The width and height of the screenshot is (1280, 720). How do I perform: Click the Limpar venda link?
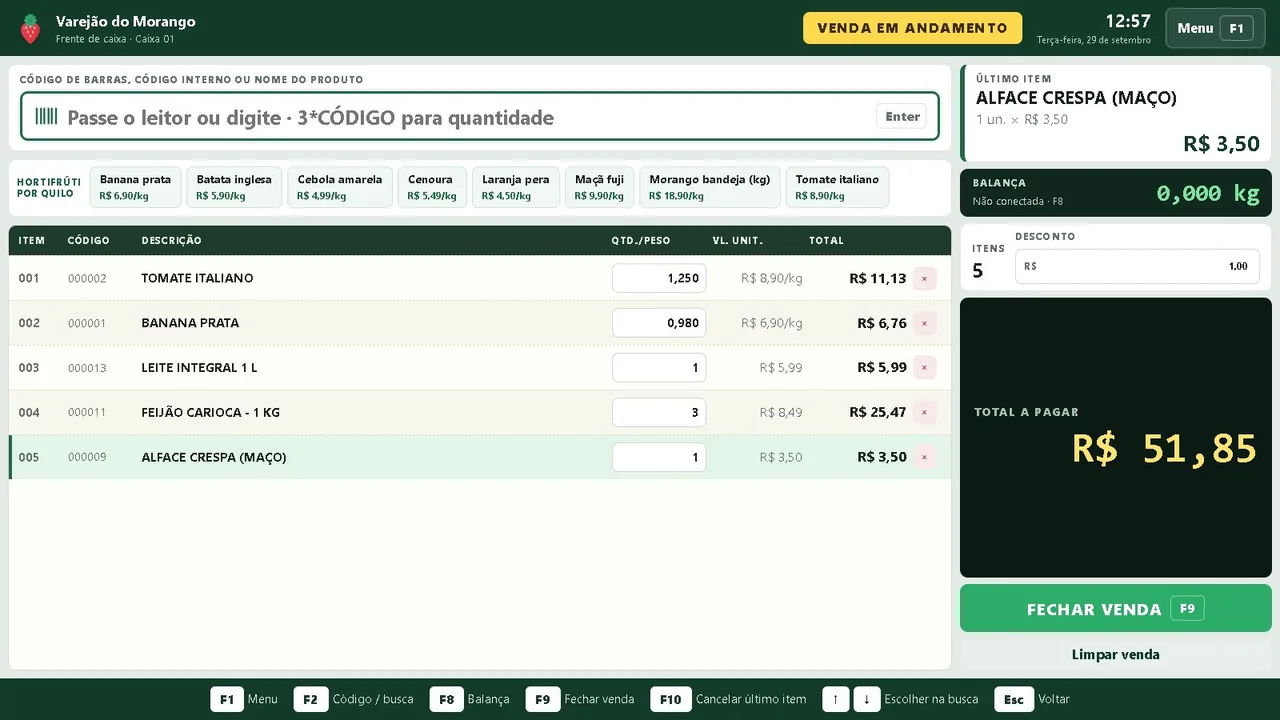1116,655
